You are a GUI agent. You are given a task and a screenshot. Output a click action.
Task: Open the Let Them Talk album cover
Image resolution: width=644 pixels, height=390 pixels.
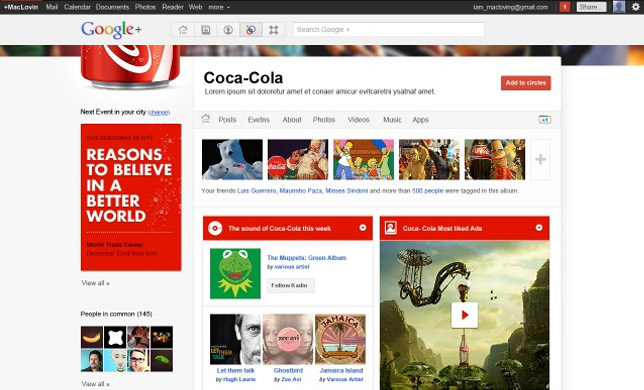click(x=235, y=339)
